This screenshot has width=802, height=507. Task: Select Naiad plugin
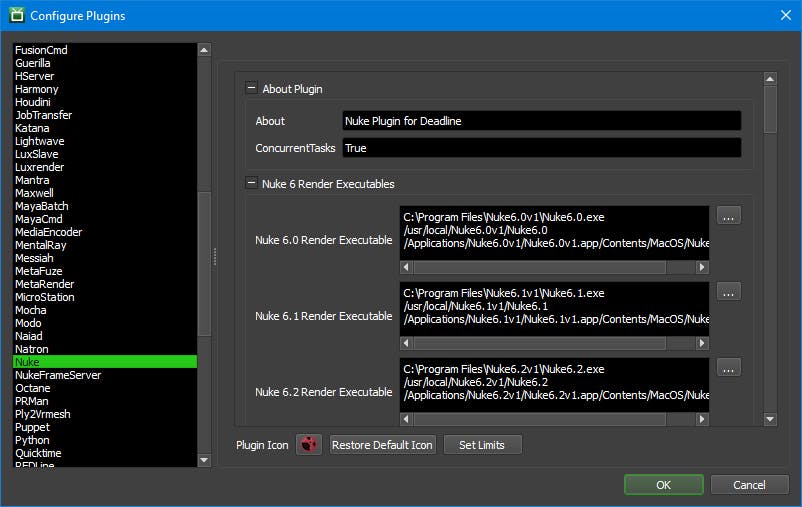click(105, 336)
